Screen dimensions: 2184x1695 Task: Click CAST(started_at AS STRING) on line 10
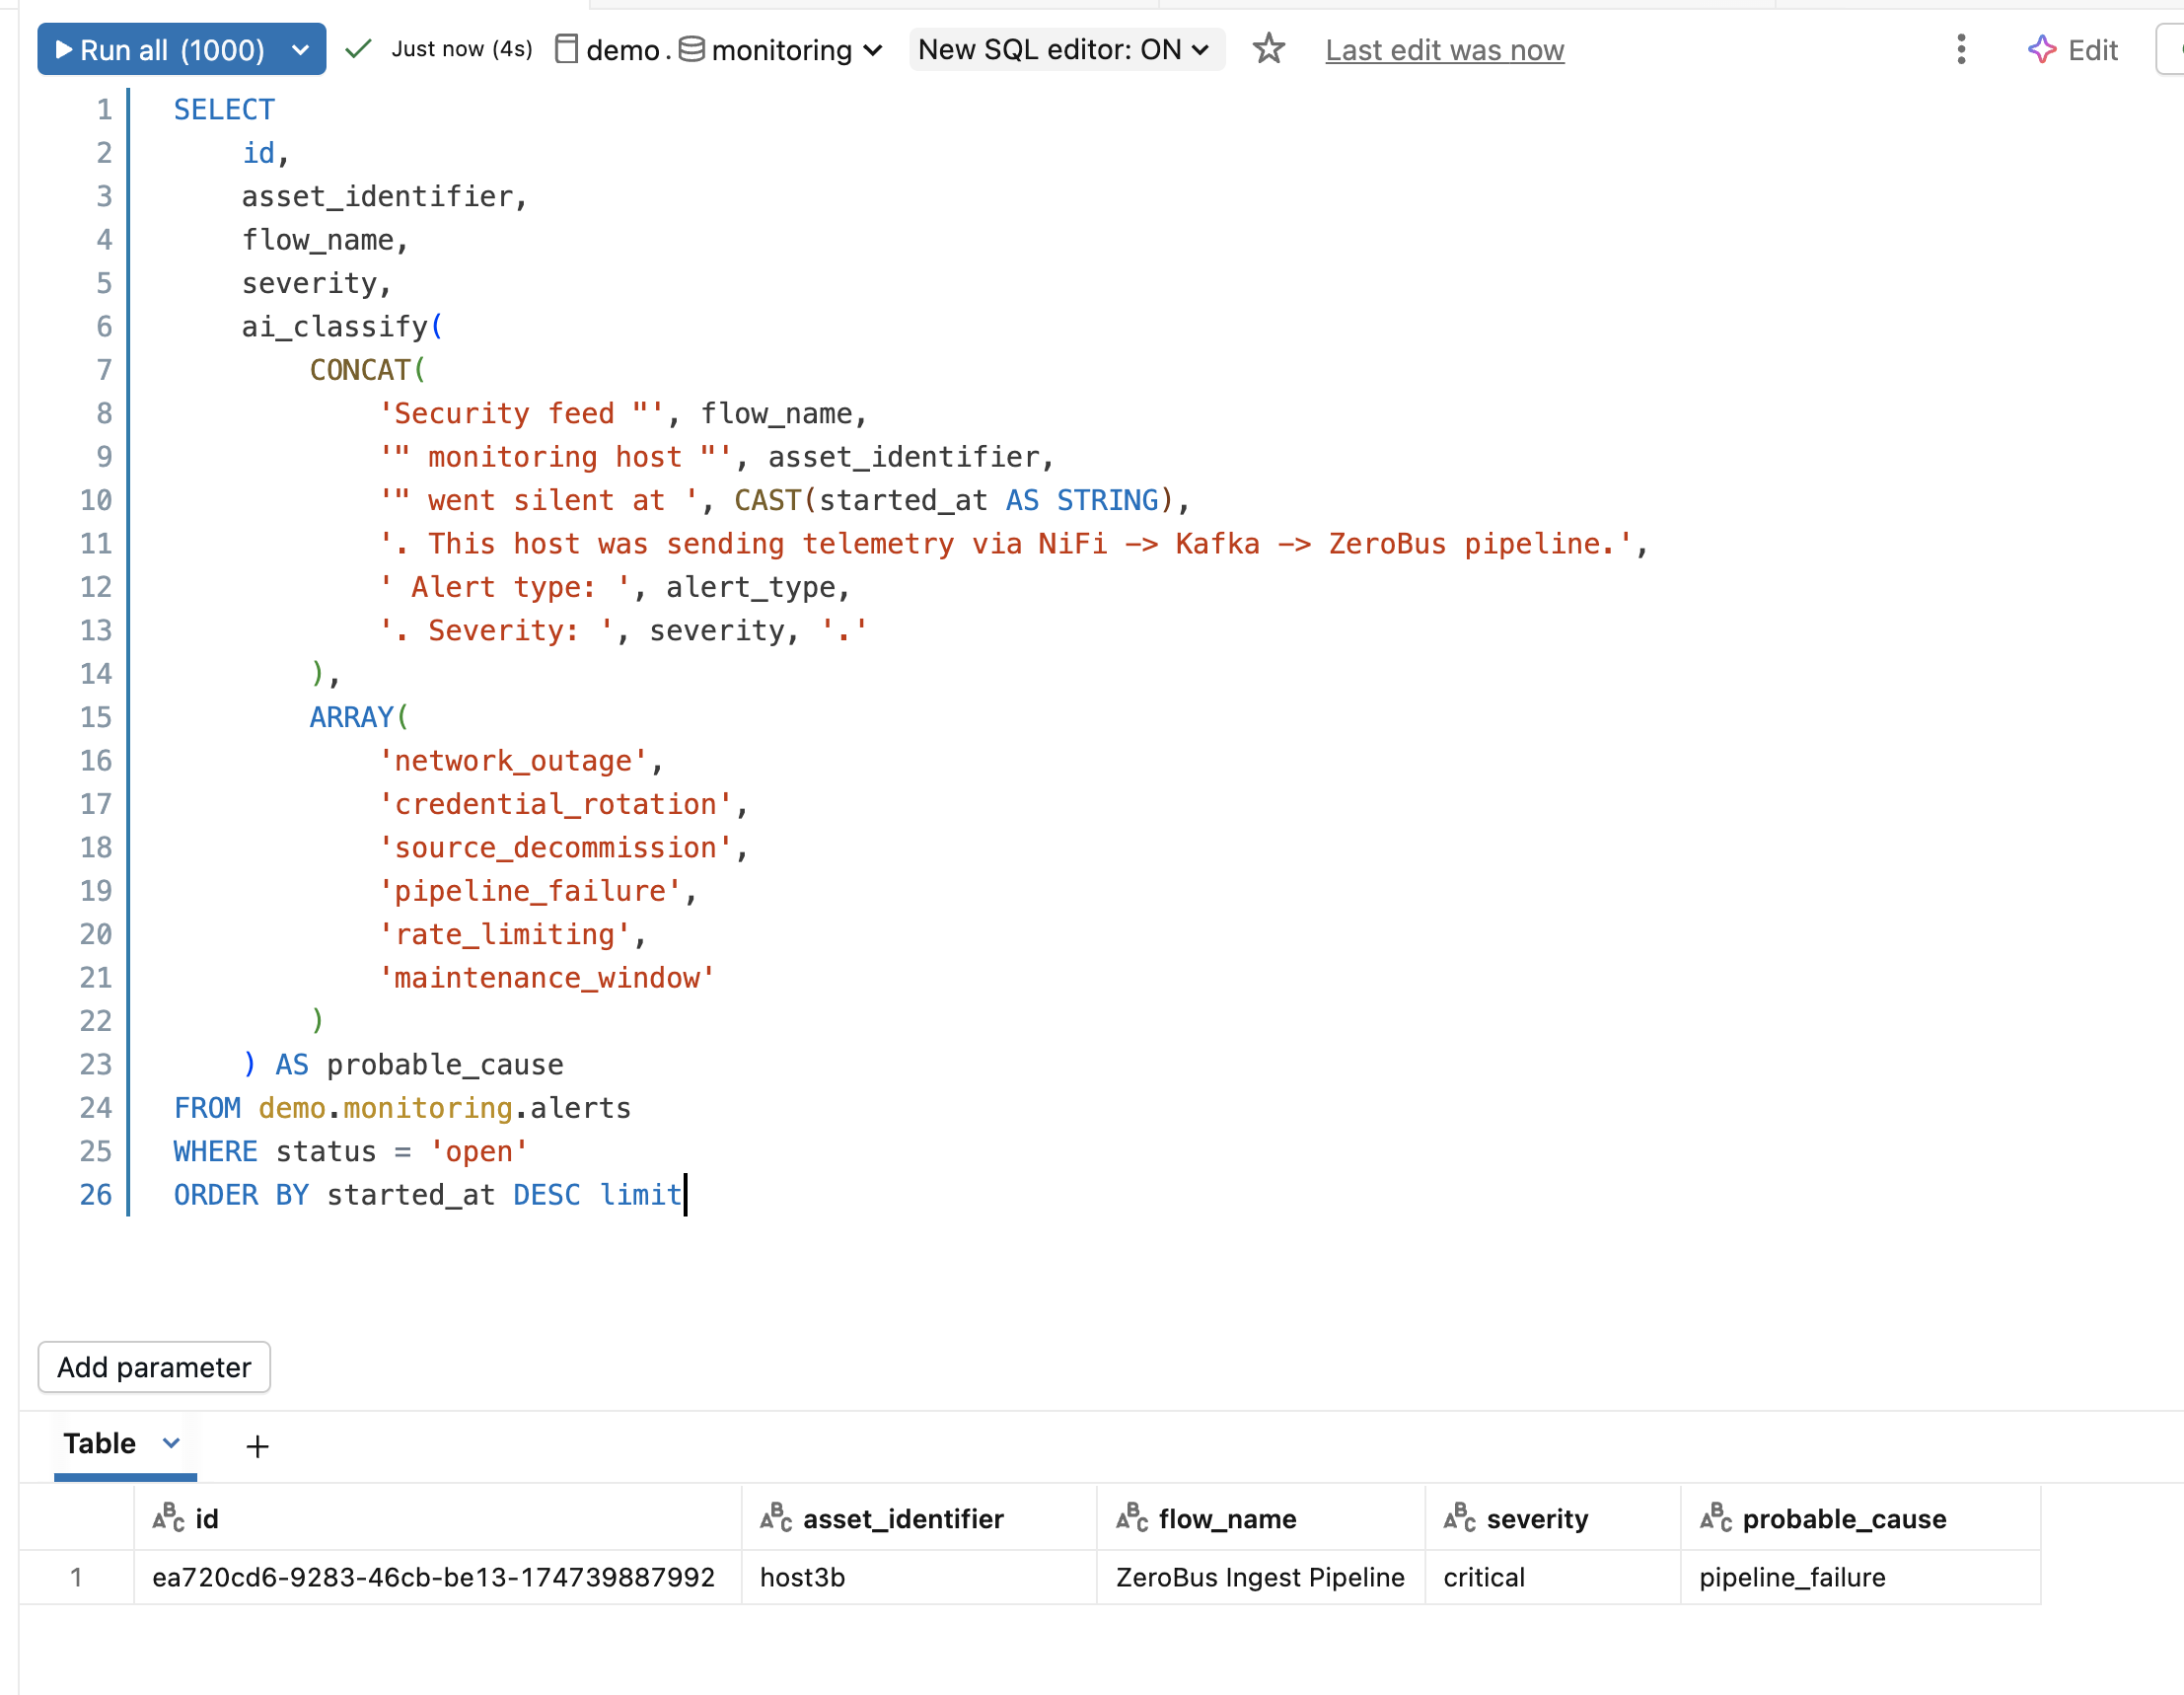pos(955,500)
